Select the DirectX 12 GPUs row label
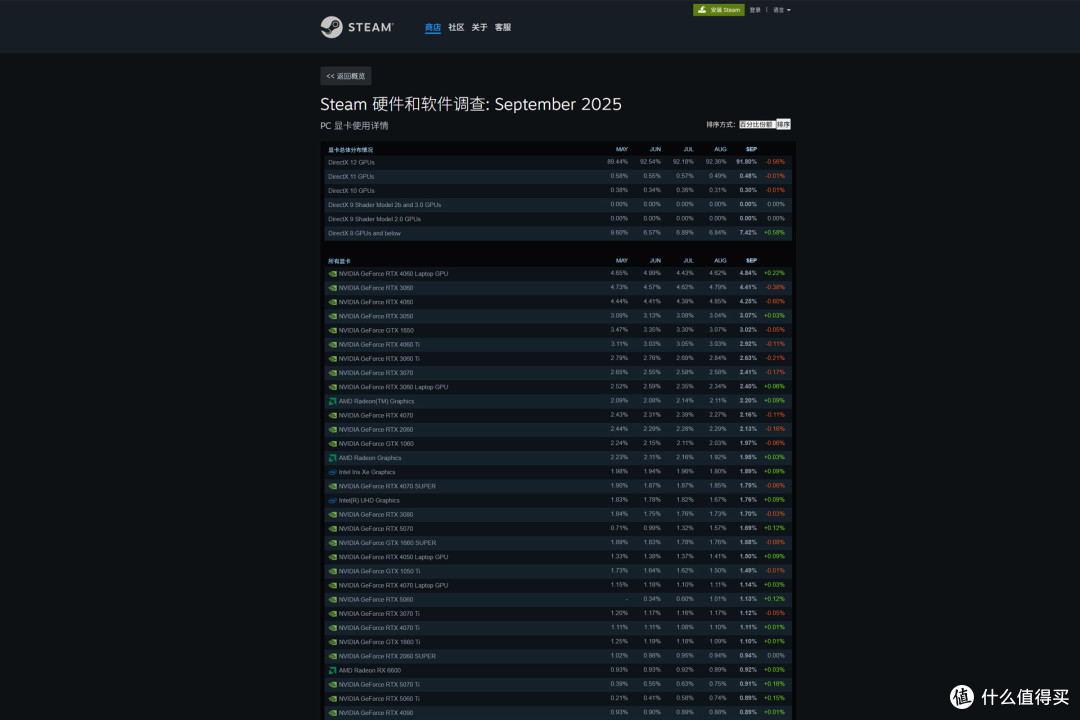This screenshot has width=1080, height=720. click(351, 163)
